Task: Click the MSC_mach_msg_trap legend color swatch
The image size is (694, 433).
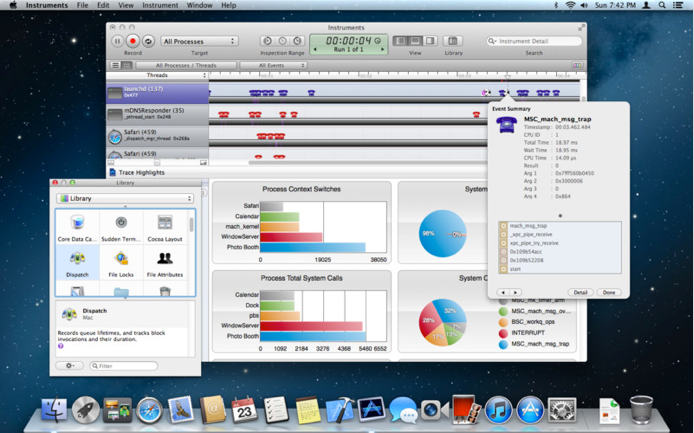Action: coord(503,344)
